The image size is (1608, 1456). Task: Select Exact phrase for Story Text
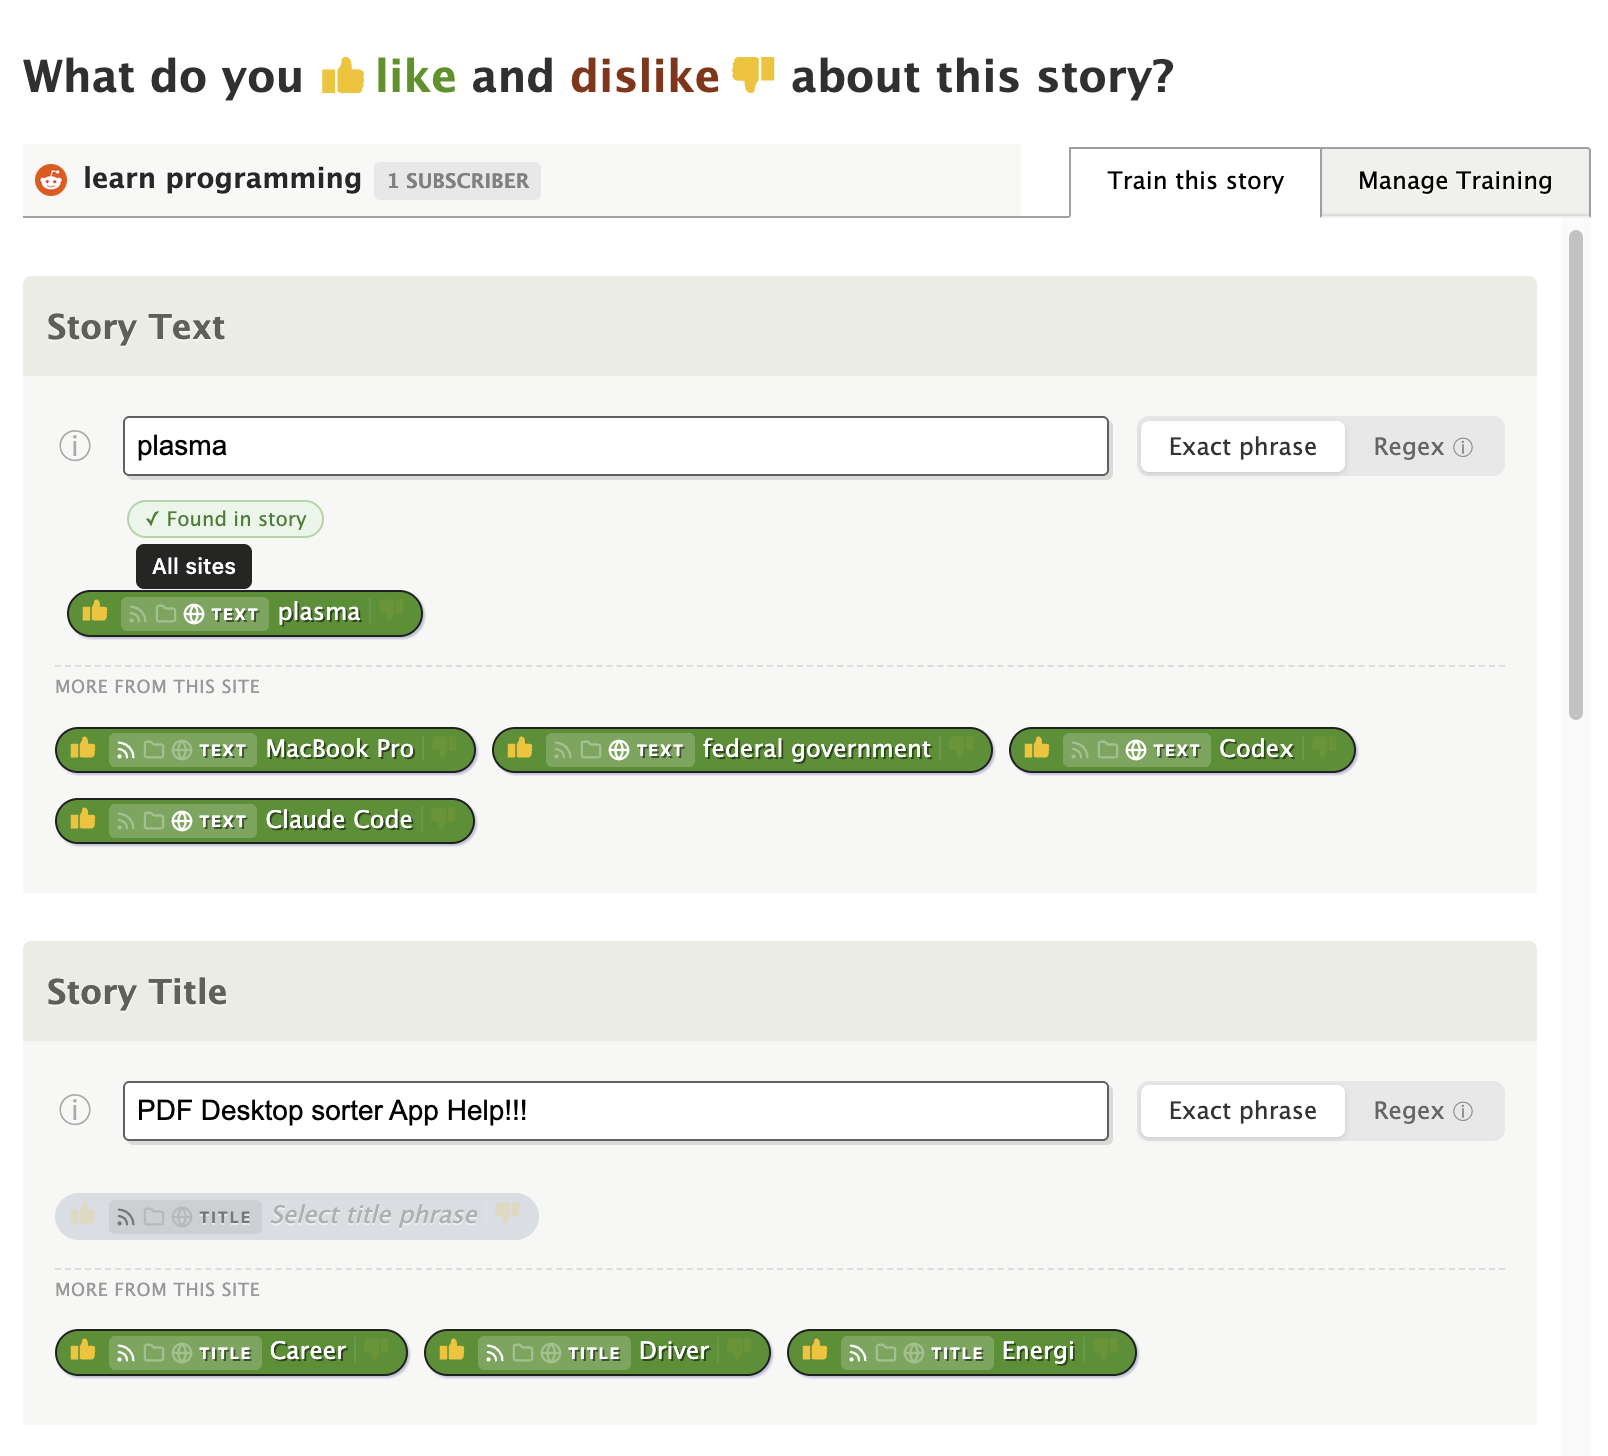1242,447
